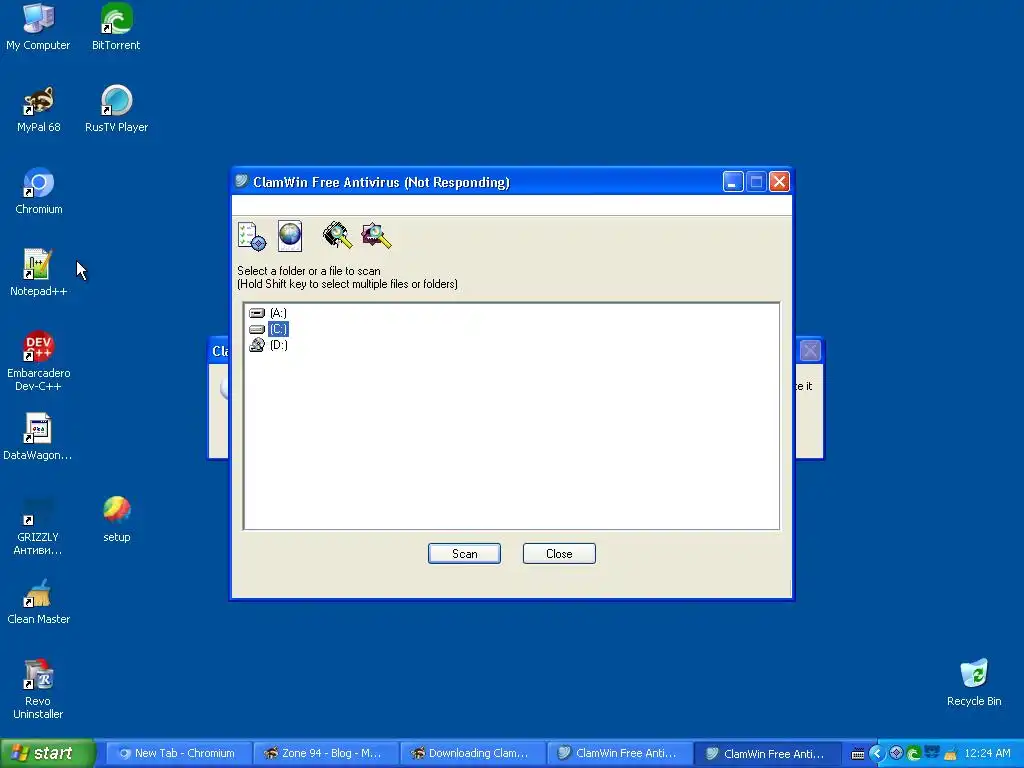Click the 12:24 AM taskbar clock
The width and height of the screenshot is (1024, 768).
coord(987,753)
